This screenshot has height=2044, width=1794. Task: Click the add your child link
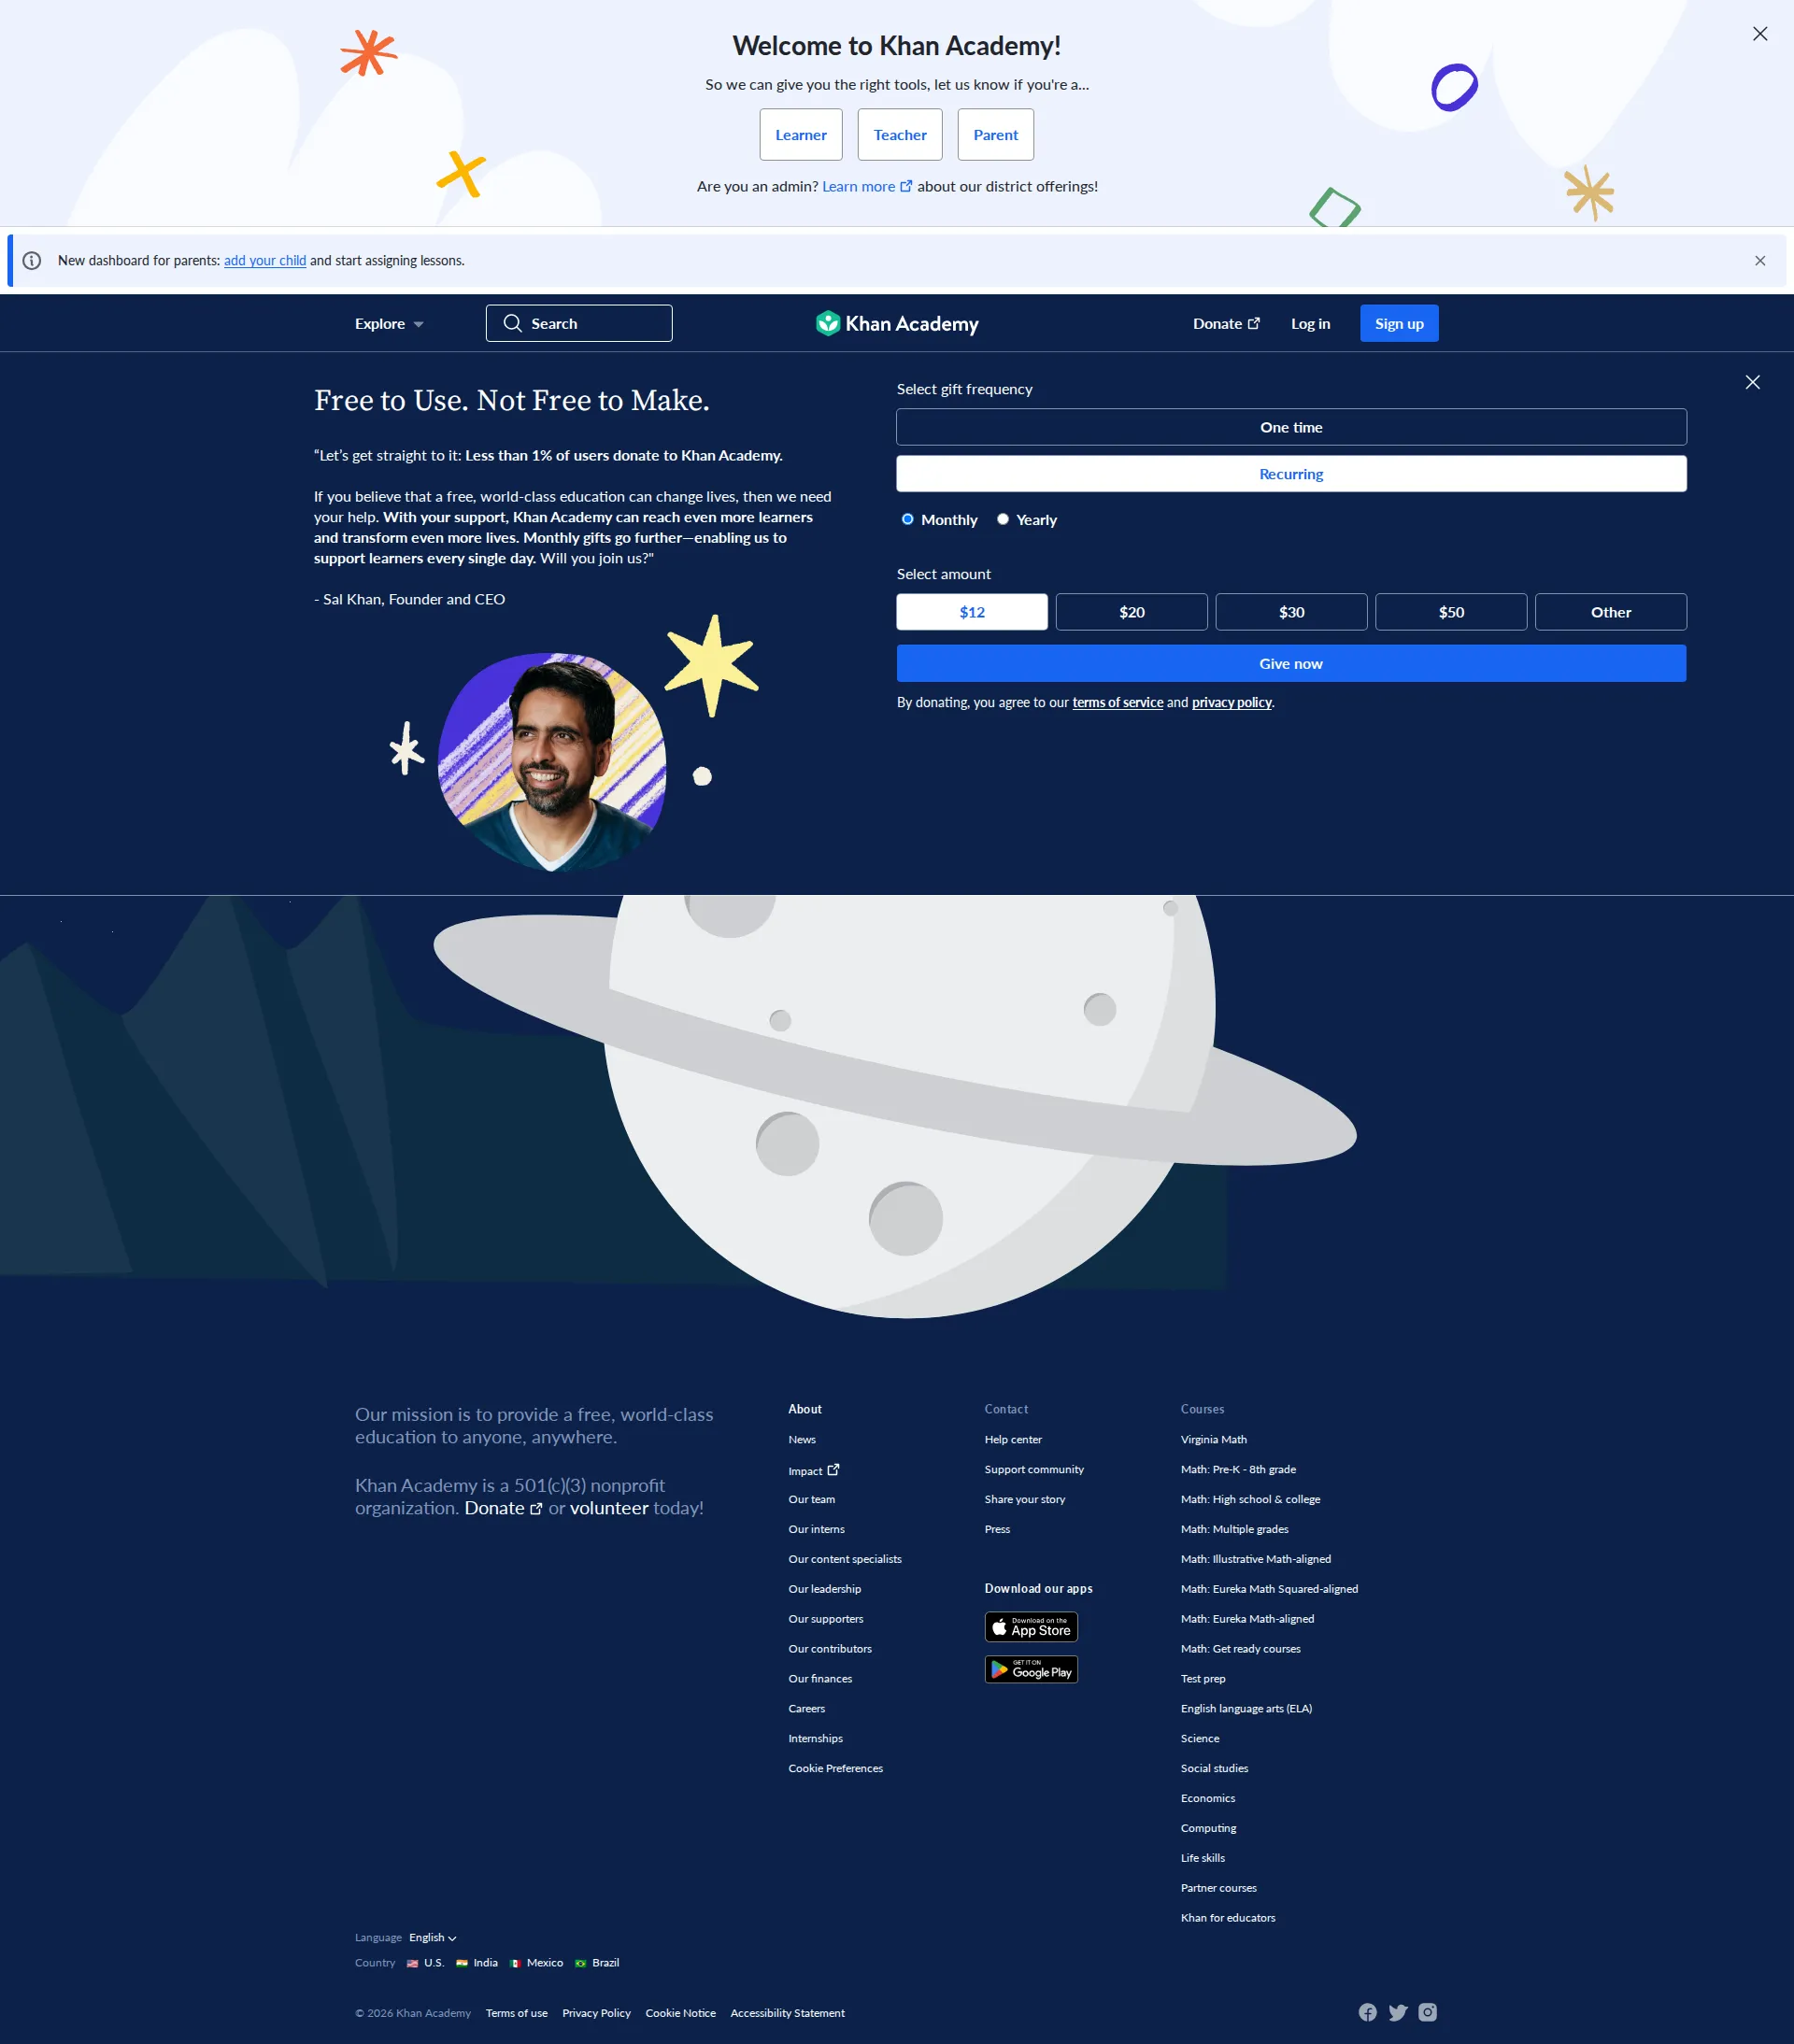tap(265, 261)
